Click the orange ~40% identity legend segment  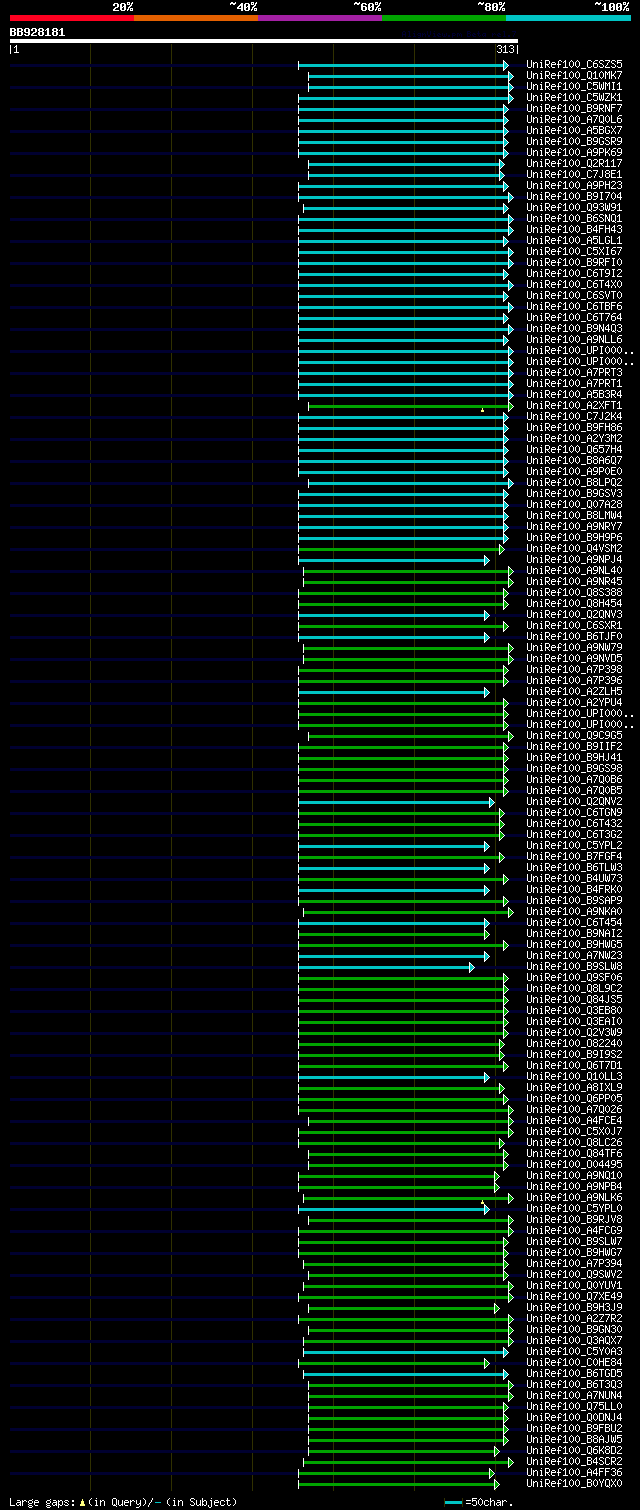click(196, 18)
